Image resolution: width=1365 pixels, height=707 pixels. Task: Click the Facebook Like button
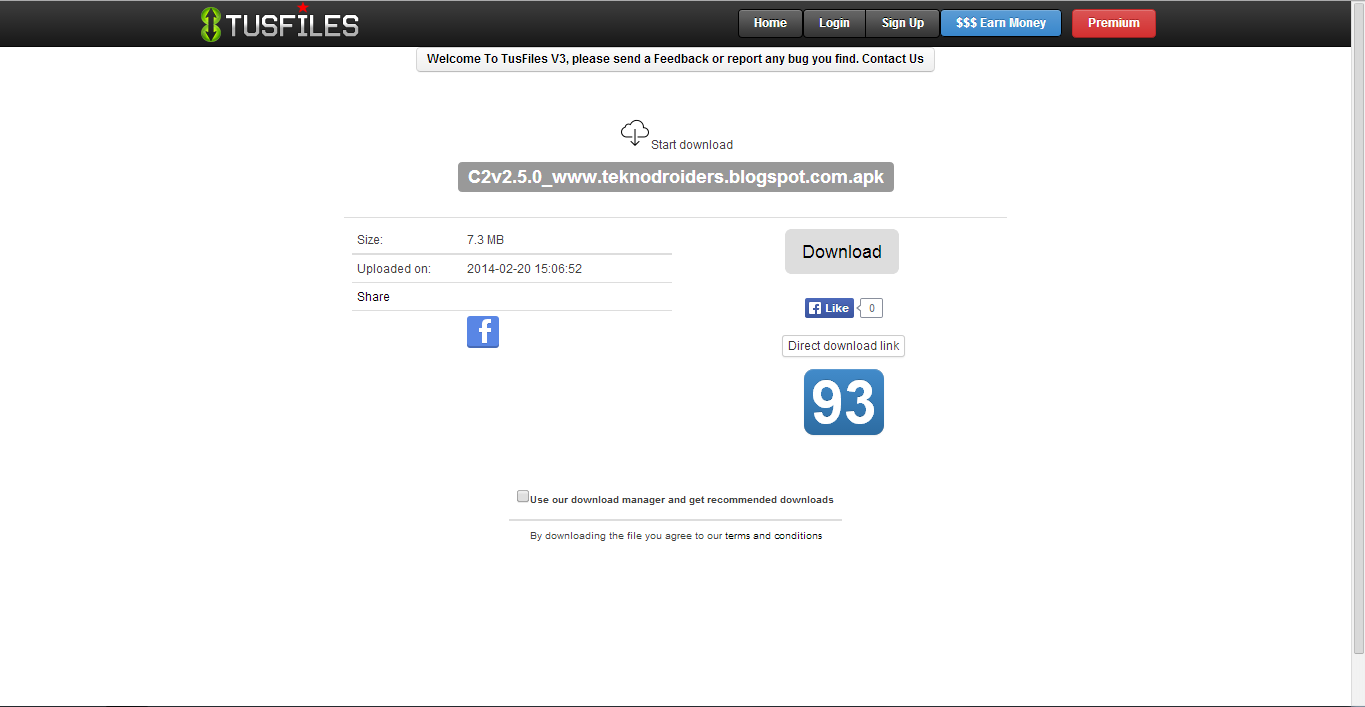click(x=828, y=307)
